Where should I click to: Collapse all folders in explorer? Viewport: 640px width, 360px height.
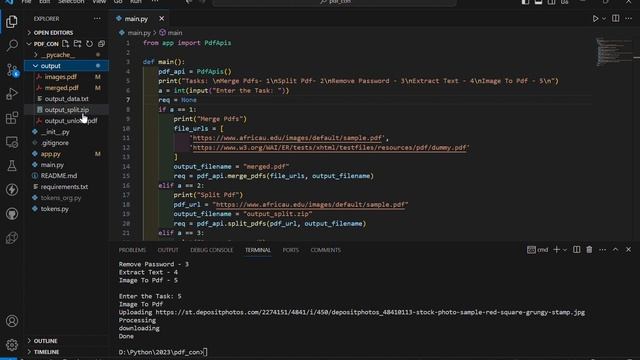pos(101,44)
